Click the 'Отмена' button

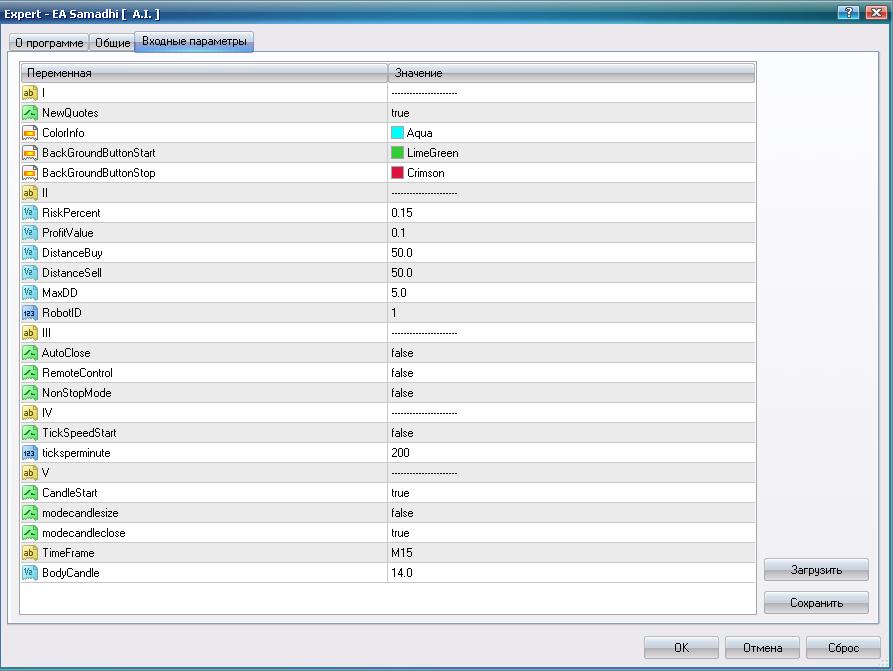pos(762,648)
